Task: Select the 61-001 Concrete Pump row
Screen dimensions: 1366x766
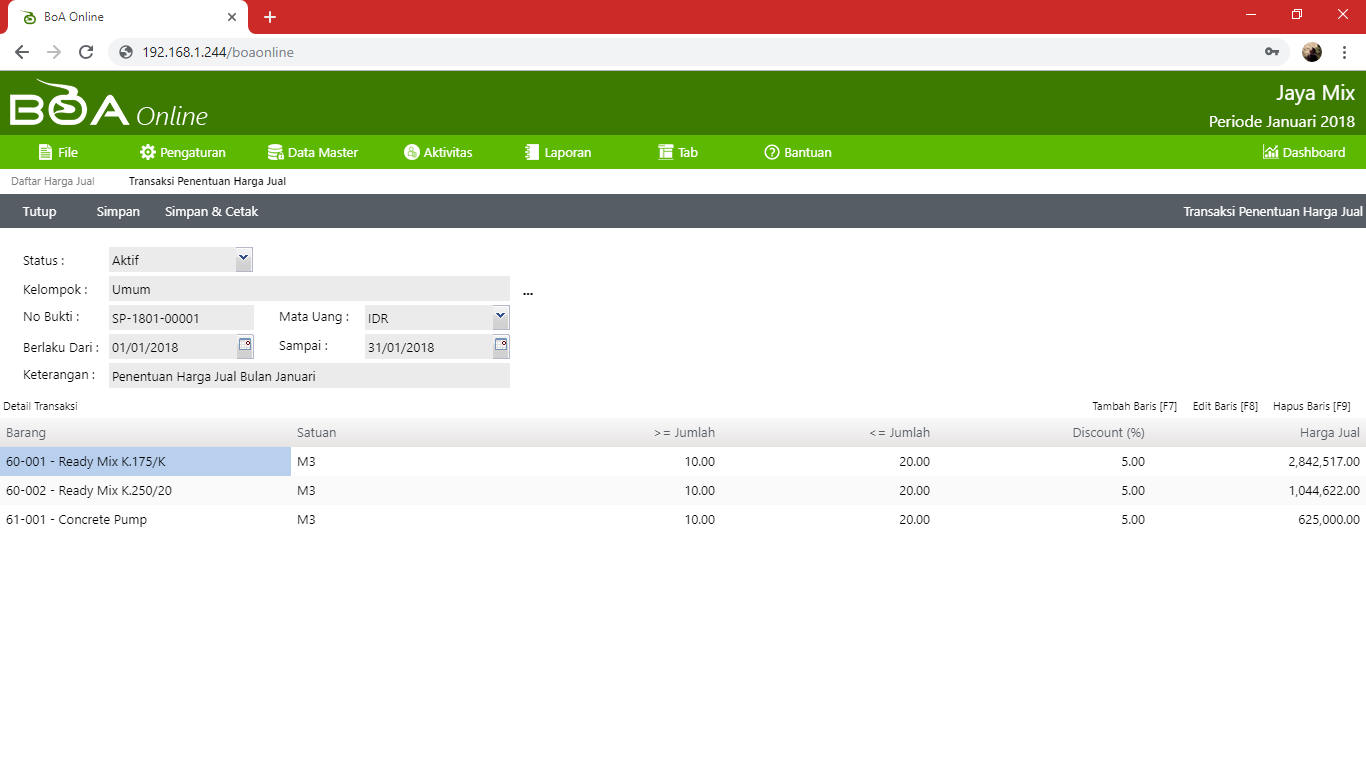Action: [x=76, y=520]
